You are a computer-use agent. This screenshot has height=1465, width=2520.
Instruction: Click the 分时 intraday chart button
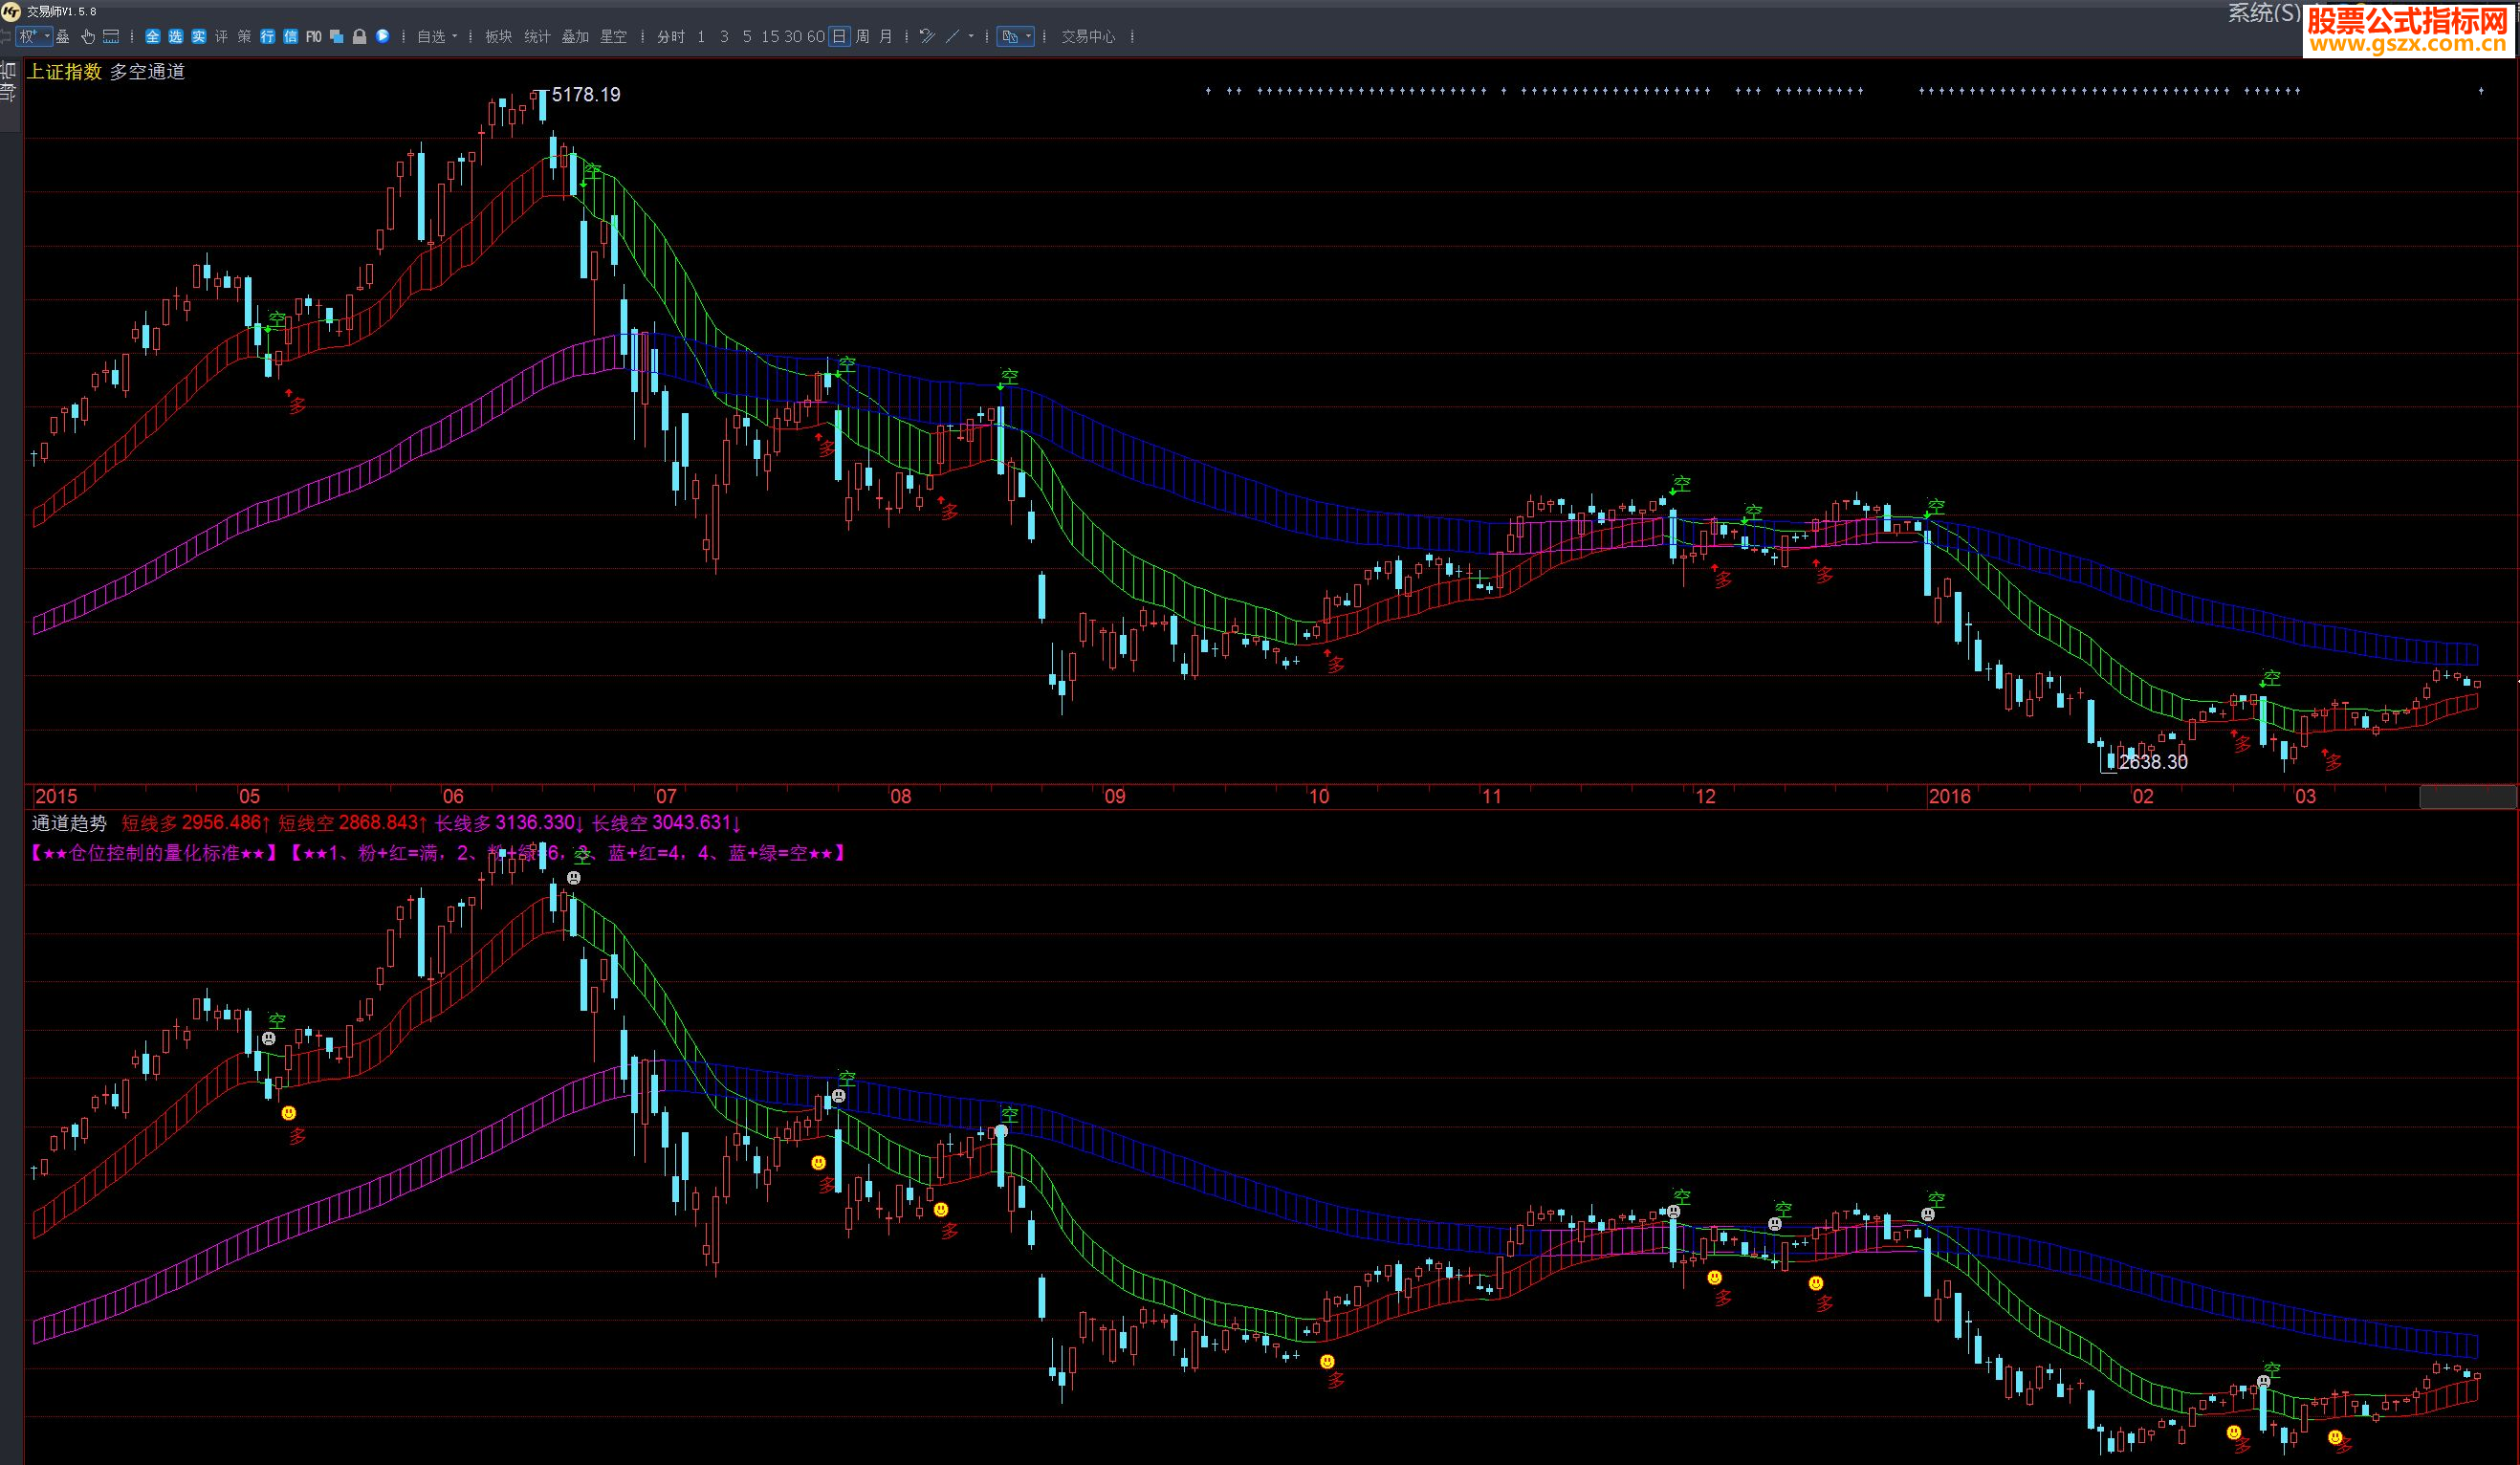[x=670, y=37]
